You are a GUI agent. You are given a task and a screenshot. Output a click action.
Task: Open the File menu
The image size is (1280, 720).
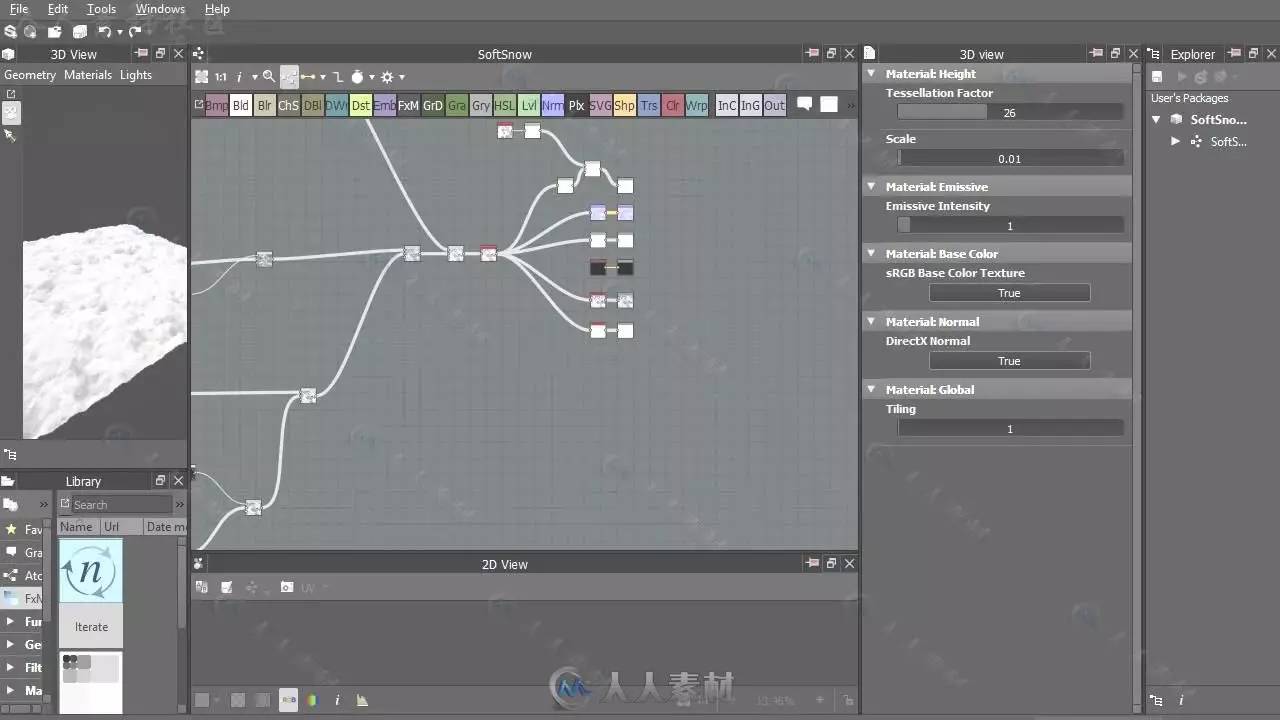(x=19, y=9)
